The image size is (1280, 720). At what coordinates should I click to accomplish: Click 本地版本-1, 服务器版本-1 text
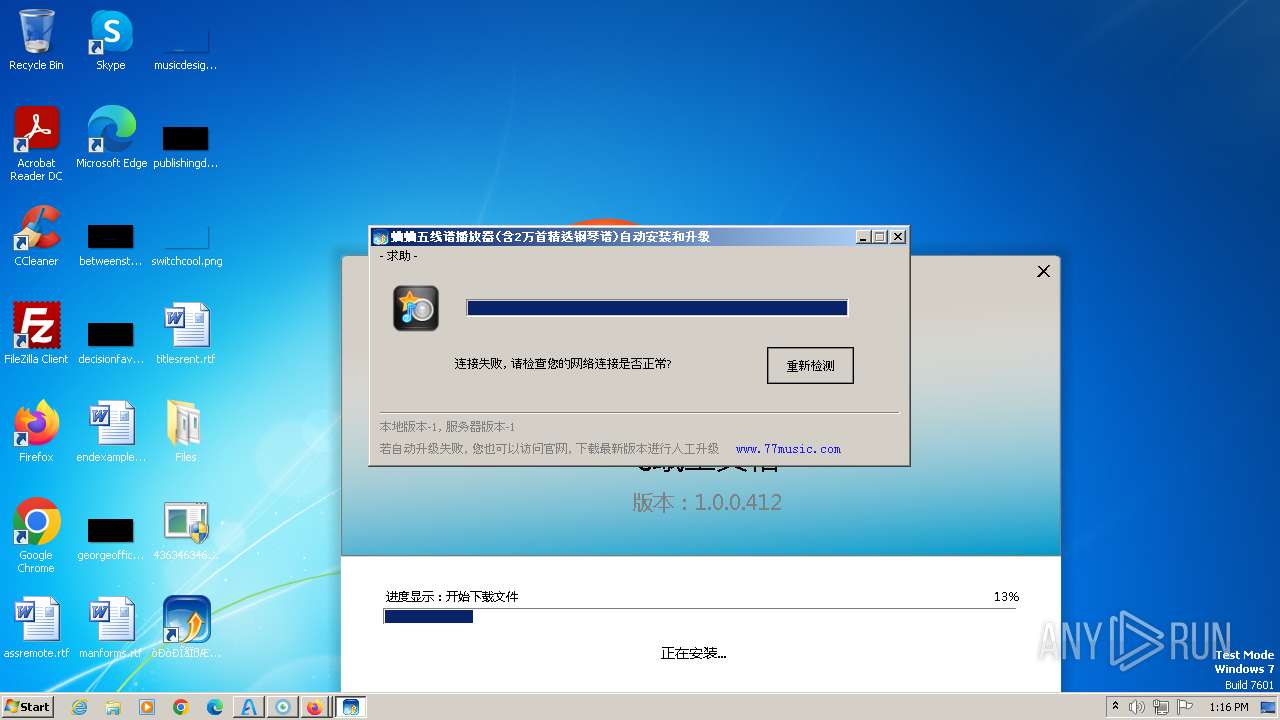(x=447, y=427)
